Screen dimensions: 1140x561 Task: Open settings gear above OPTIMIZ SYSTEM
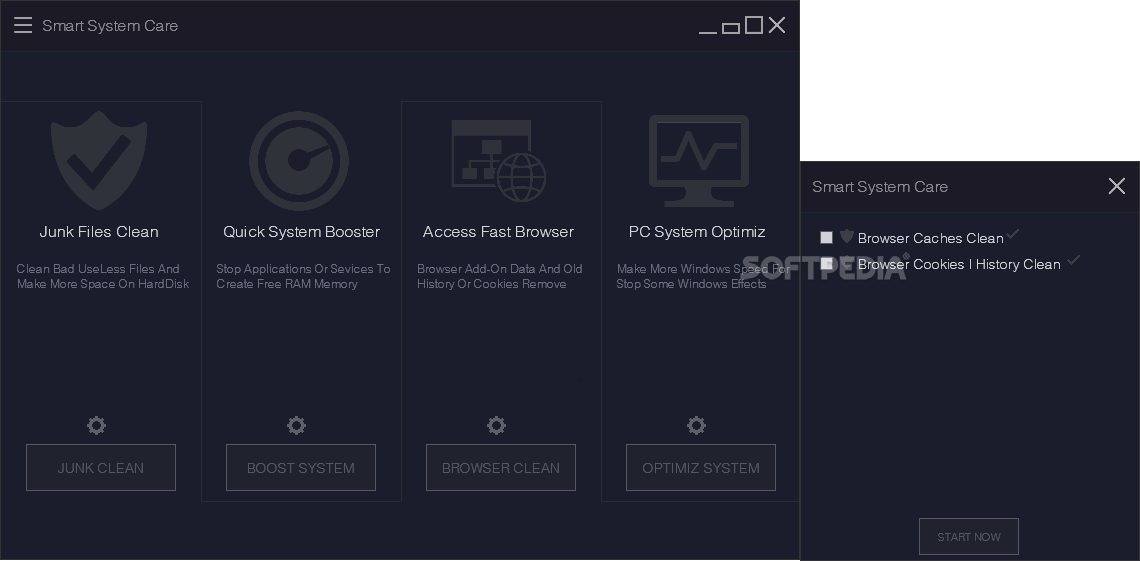[x=697, y=425]
